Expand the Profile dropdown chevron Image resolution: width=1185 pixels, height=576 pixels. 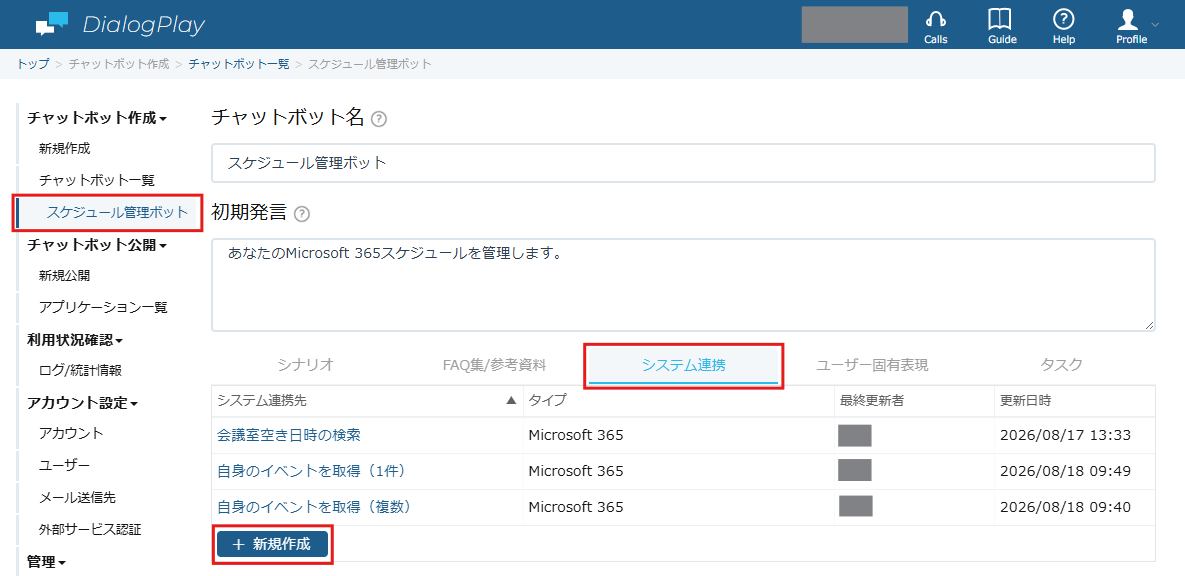pyautogui.click(x=1154, y=24)
